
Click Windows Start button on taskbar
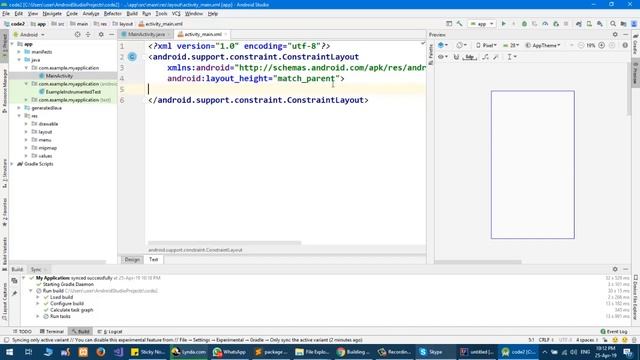(x=9, y=352)
